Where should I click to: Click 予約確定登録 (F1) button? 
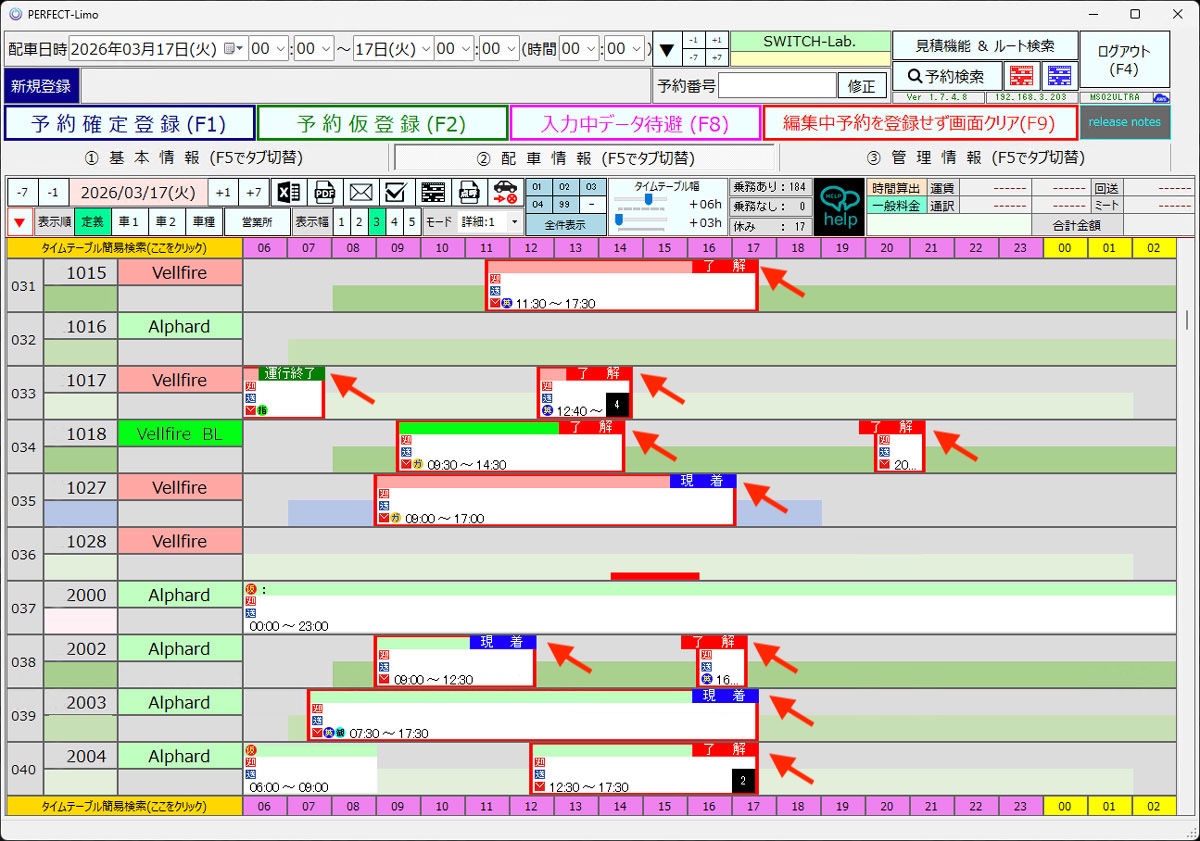pos(129,123)
